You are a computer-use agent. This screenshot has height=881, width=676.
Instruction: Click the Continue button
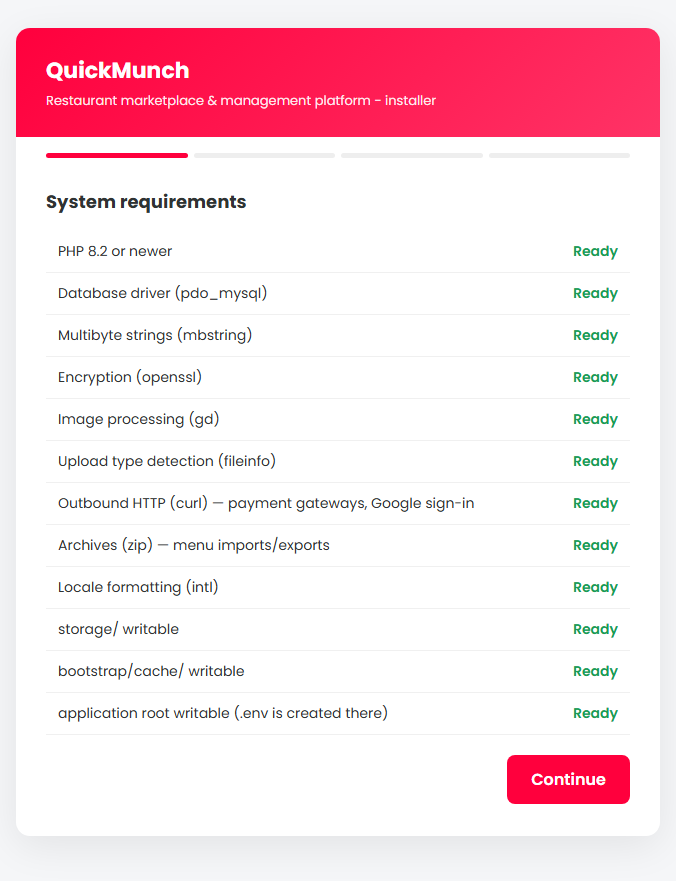[568, 779]
